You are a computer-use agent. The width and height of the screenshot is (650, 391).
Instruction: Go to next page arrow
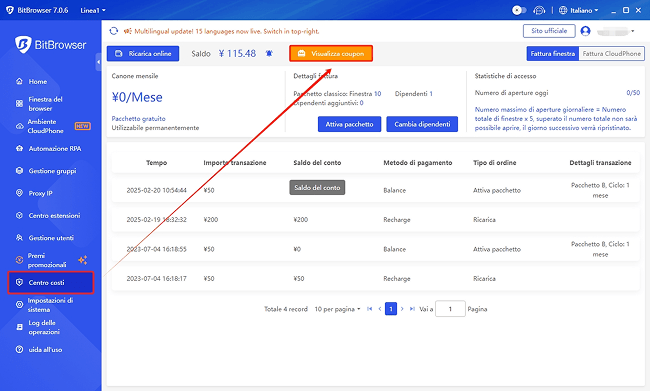point(402,309)
